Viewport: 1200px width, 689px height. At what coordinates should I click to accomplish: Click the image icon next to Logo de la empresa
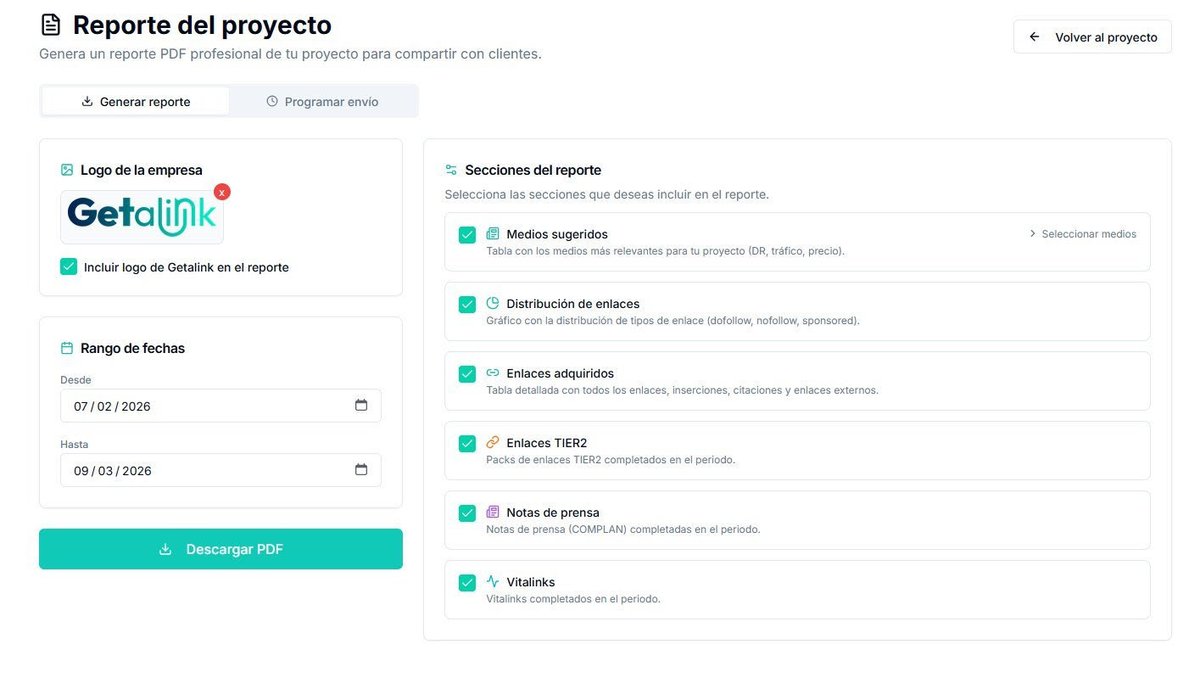67,170
